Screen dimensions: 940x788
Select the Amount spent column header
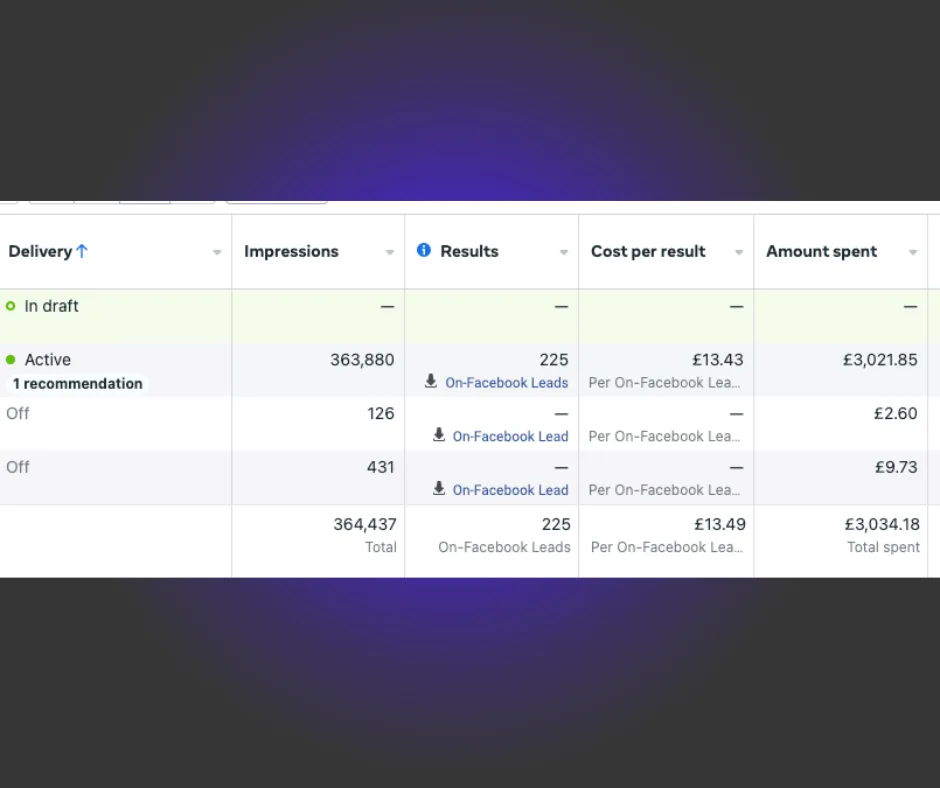(821, 251)
